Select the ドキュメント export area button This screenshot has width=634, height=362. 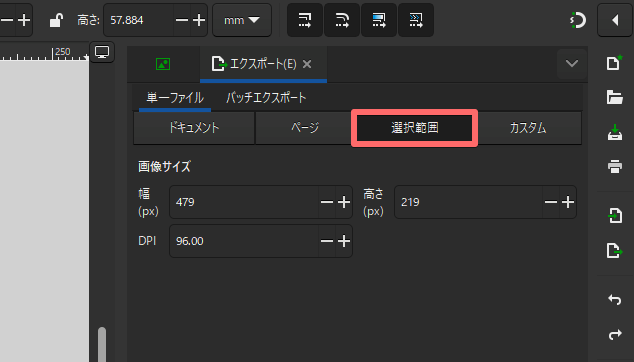pos(194,128)
